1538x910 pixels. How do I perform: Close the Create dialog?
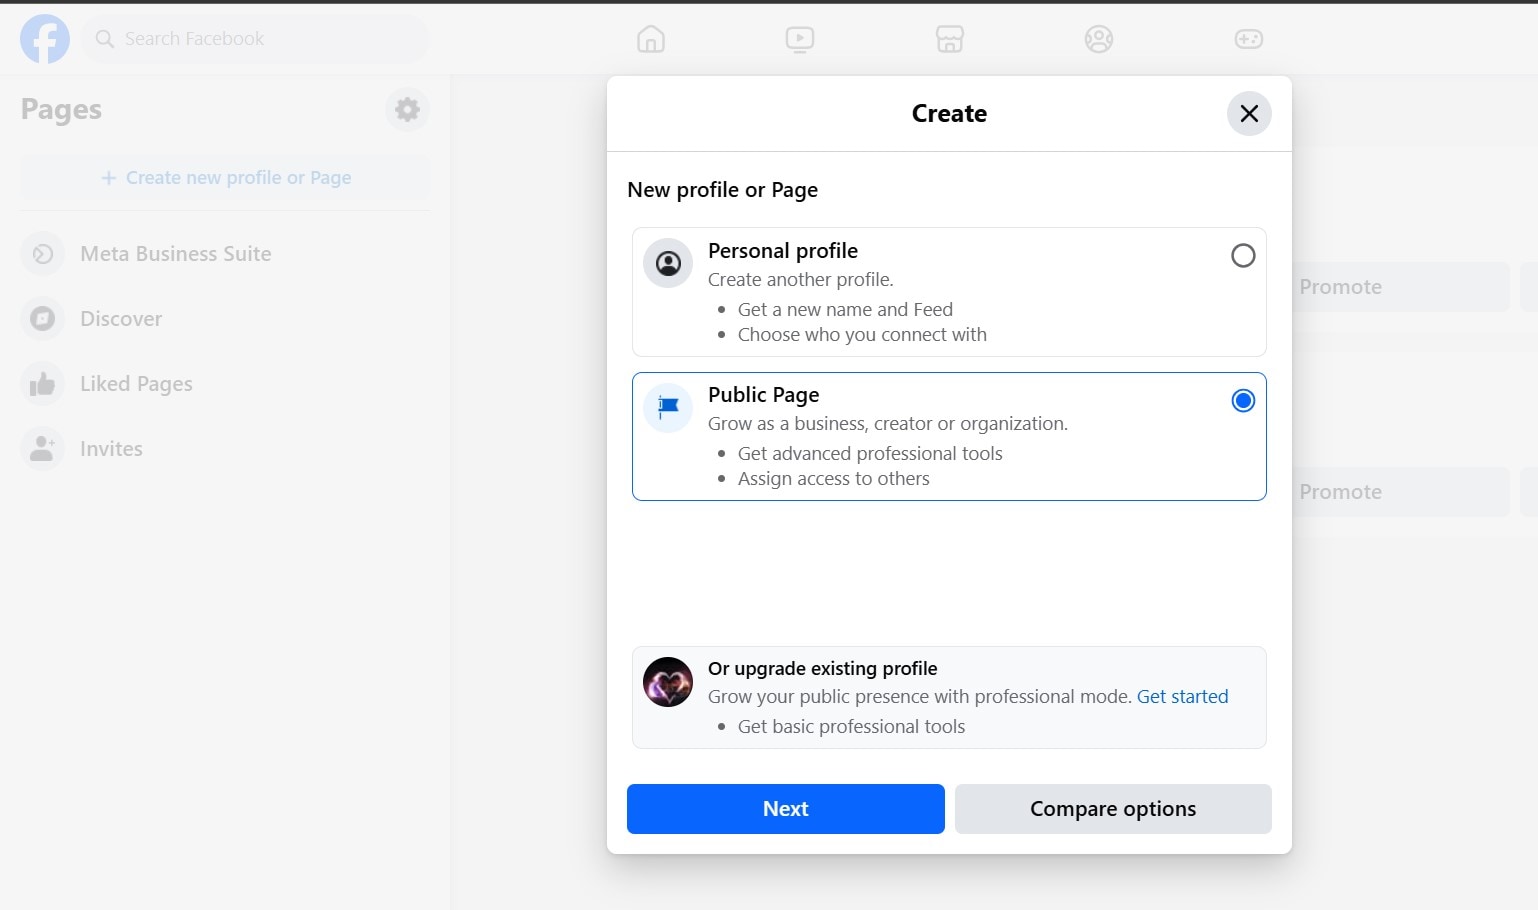1249,114
